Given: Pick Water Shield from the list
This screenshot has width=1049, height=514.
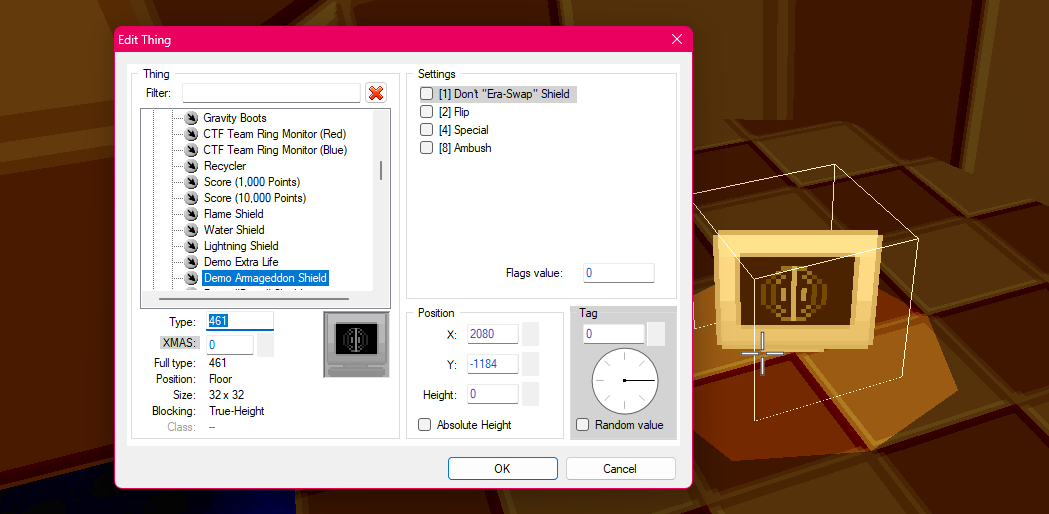Looking at the screenshot, I should click(x=233, y=230).
